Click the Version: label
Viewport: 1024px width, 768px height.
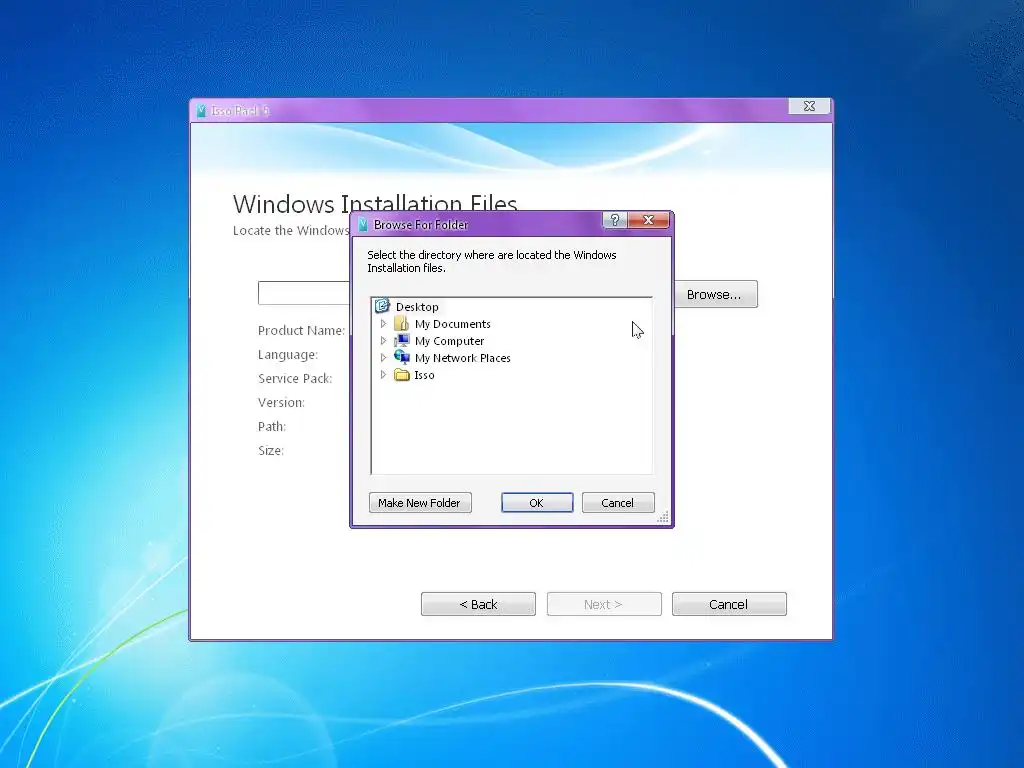tap(281, 402)
